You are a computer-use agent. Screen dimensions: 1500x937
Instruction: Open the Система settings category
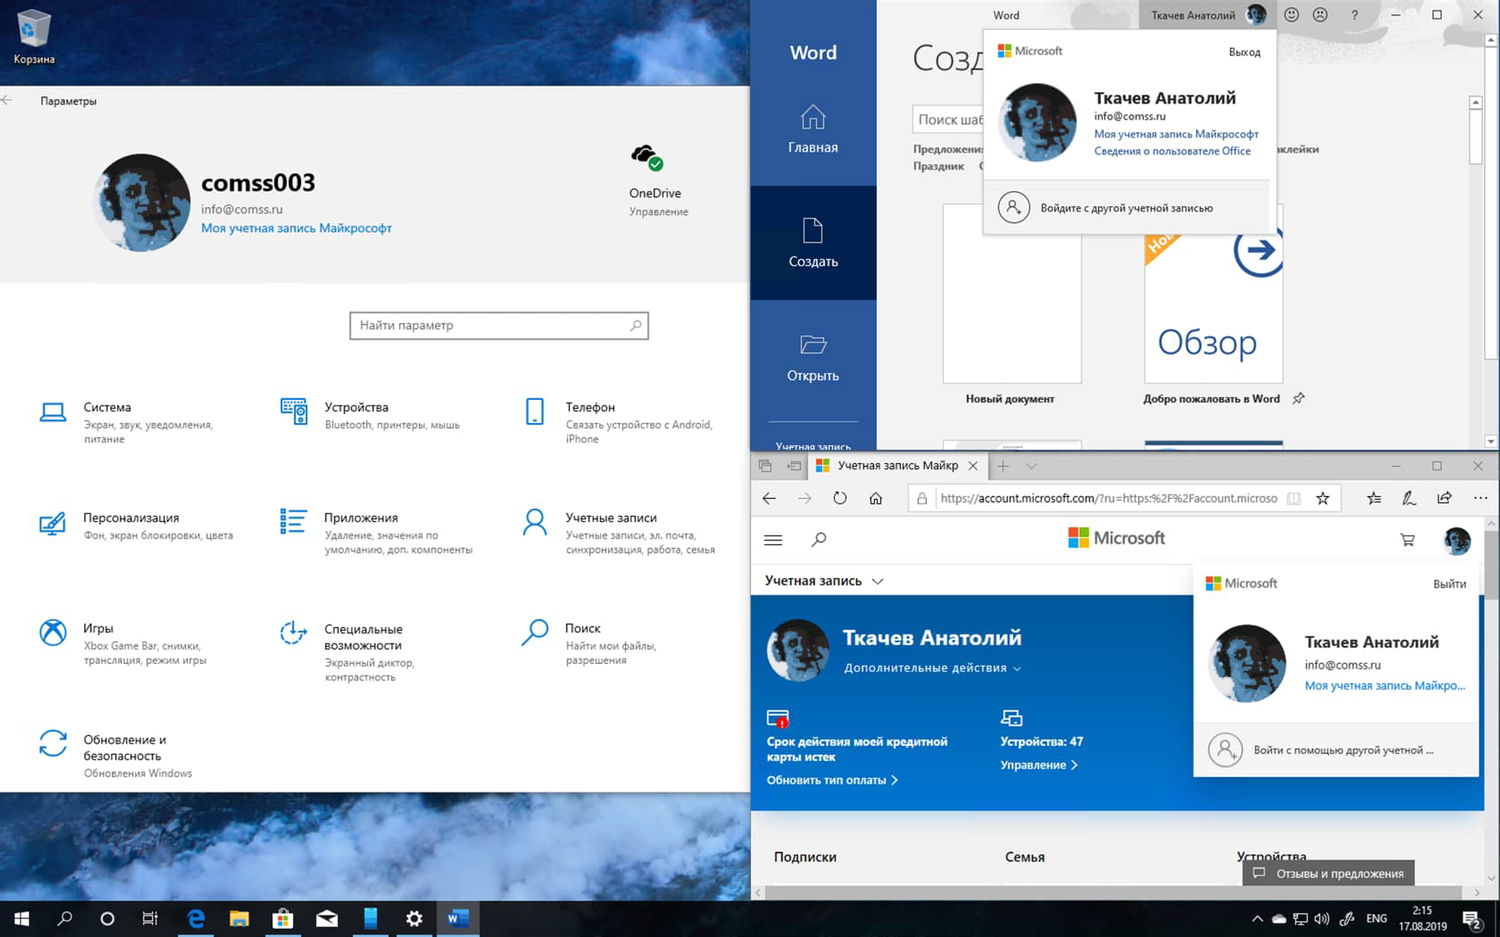(127, 422)
